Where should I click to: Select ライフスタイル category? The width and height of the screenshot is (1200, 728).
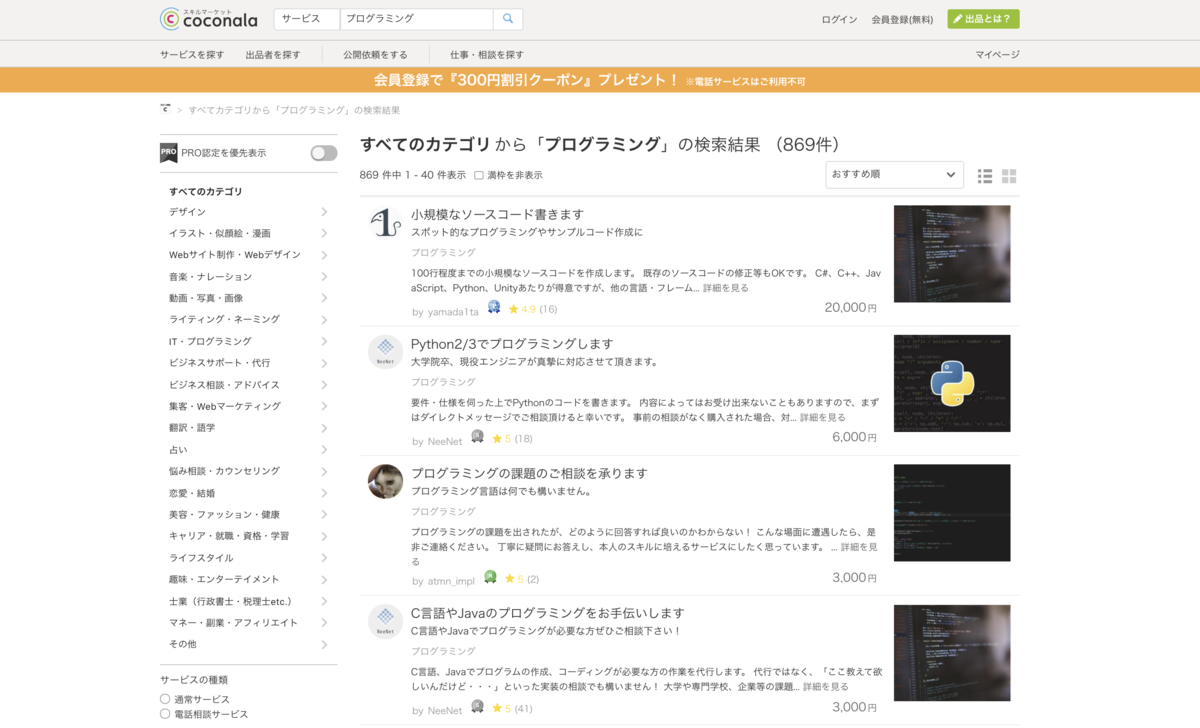pyautogui.click(x=201, y=558)
